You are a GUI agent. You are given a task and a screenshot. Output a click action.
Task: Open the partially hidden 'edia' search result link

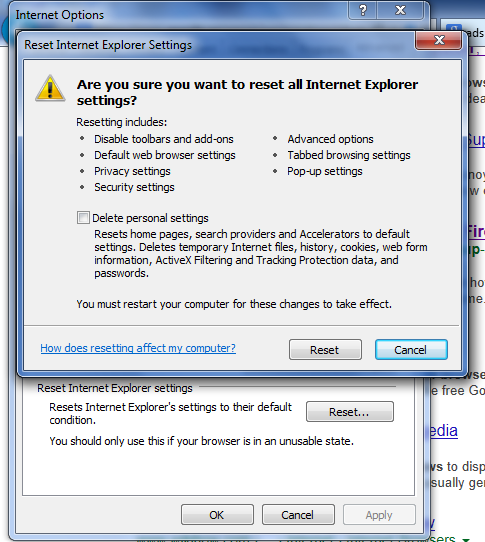click(x=444, y=431)
